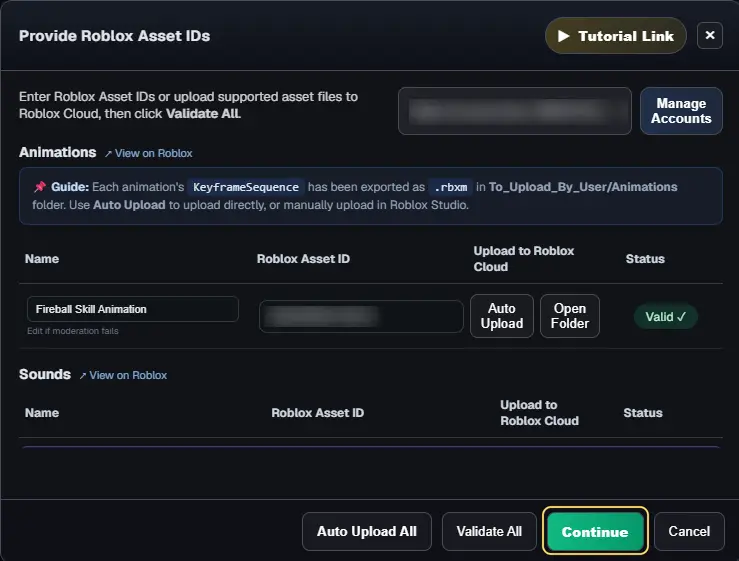Viewport: 739px width, 561px height.
Task: Click the KeyframeSequence code label
Action: pos(246,187)
